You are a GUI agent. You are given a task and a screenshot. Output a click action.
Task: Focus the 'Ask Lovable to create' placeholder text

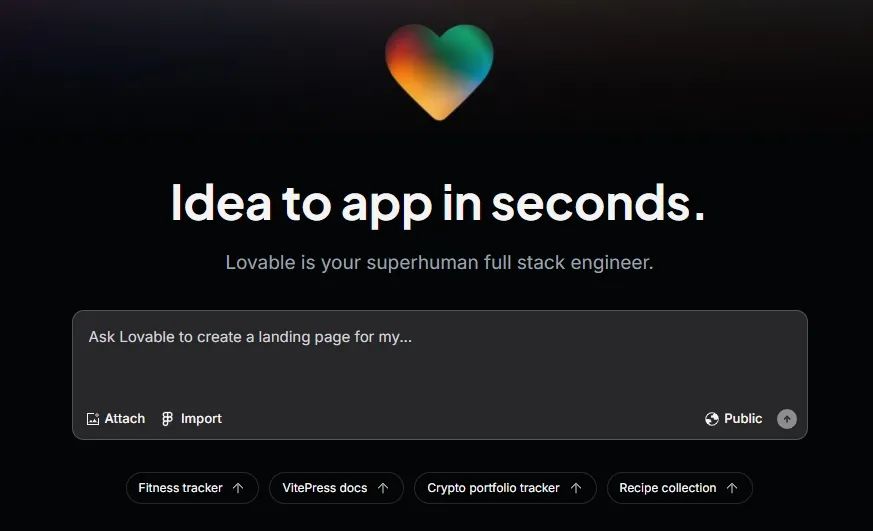pos(250,337)
